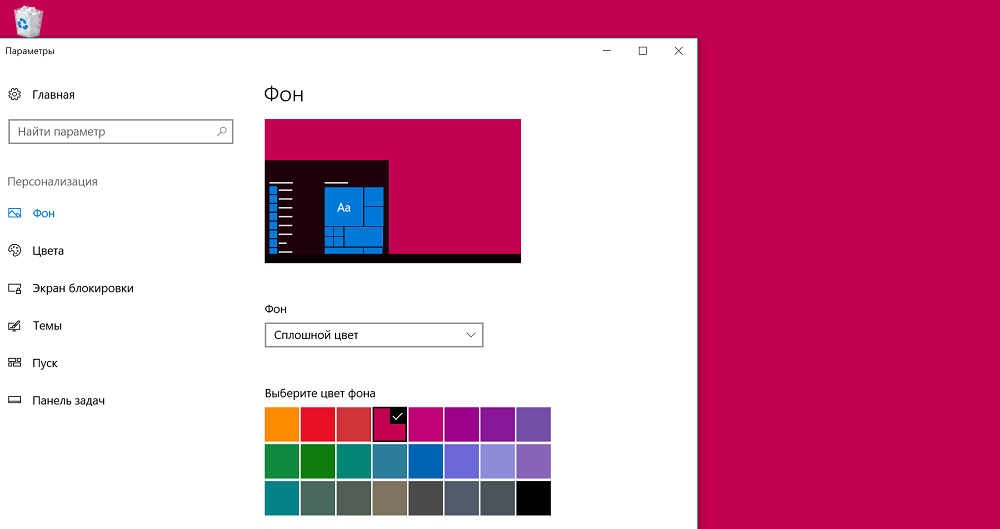Viewport: 1000px width, 529px height.
Task: Open Экран блокировки settings
Action: [x=83, y=288]
